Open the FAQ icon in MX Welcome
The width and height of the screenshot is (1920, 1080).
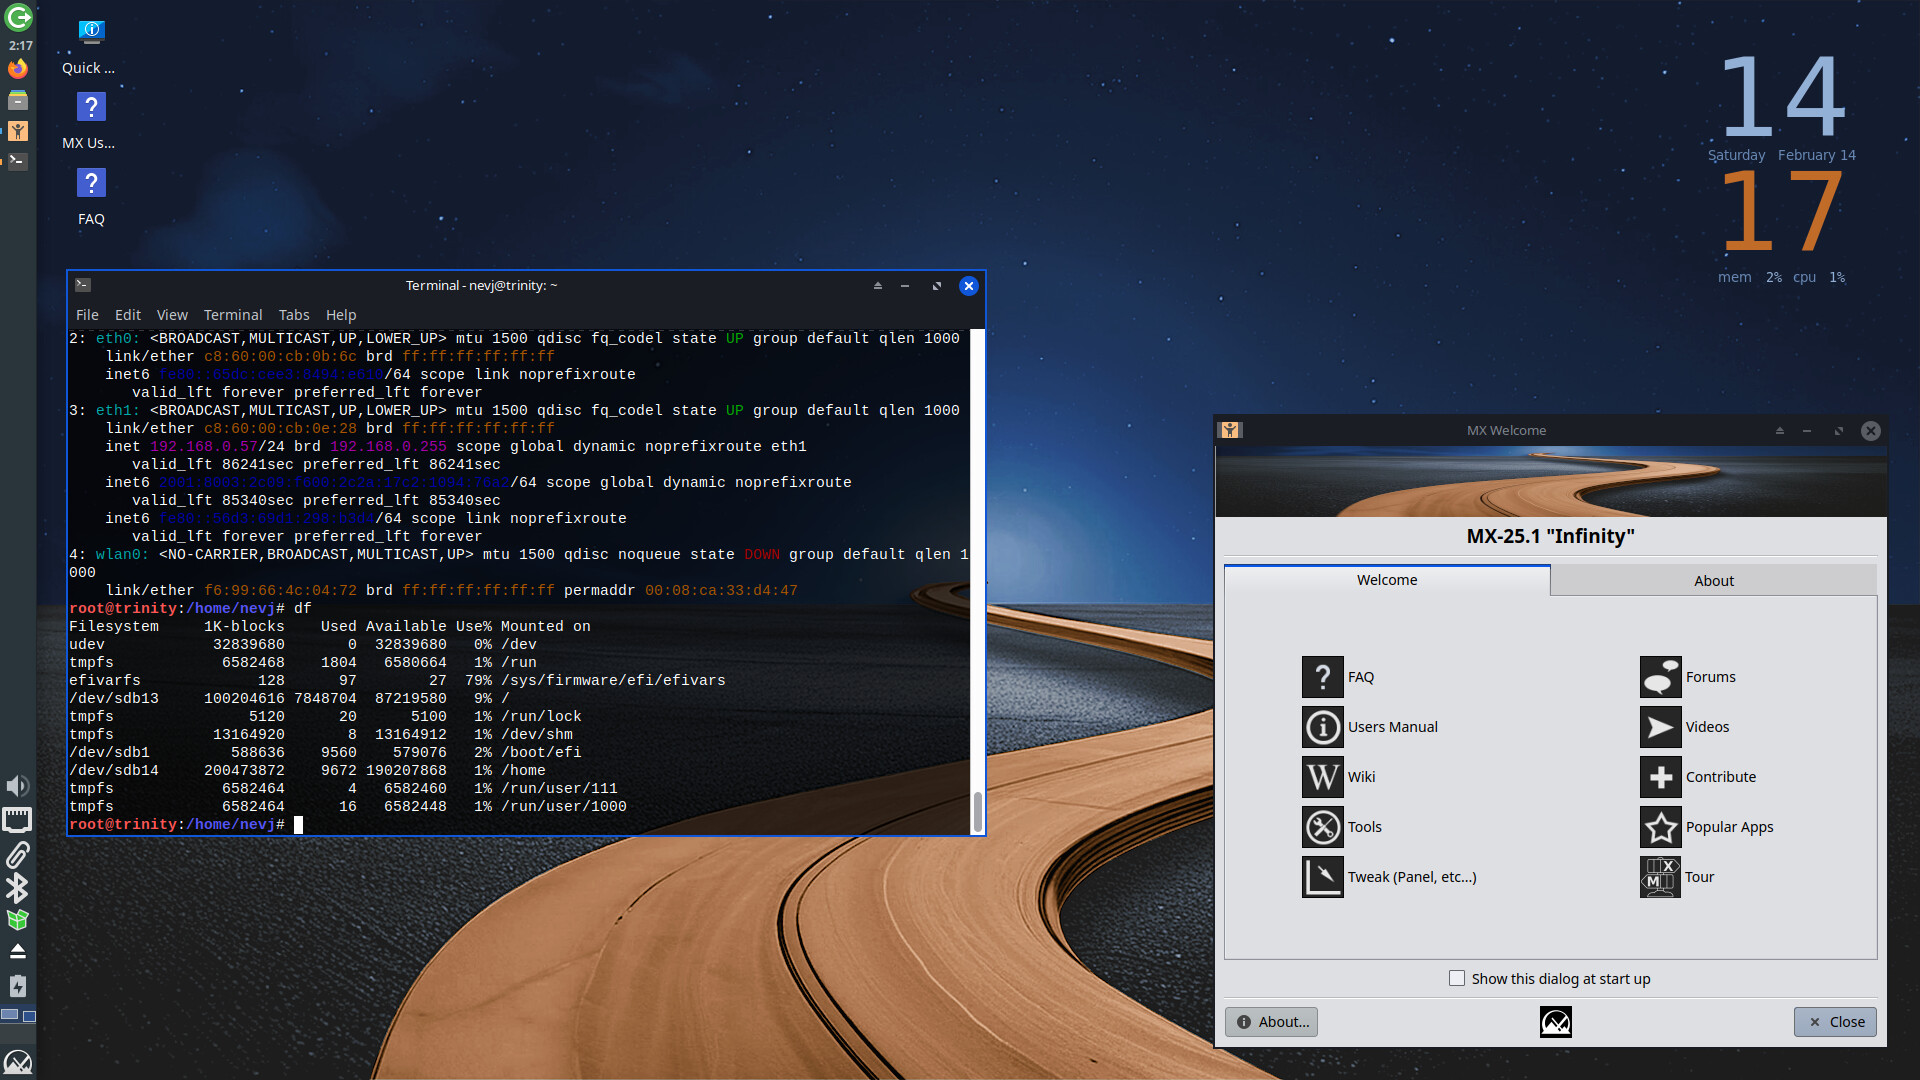tap(1322, 677)
